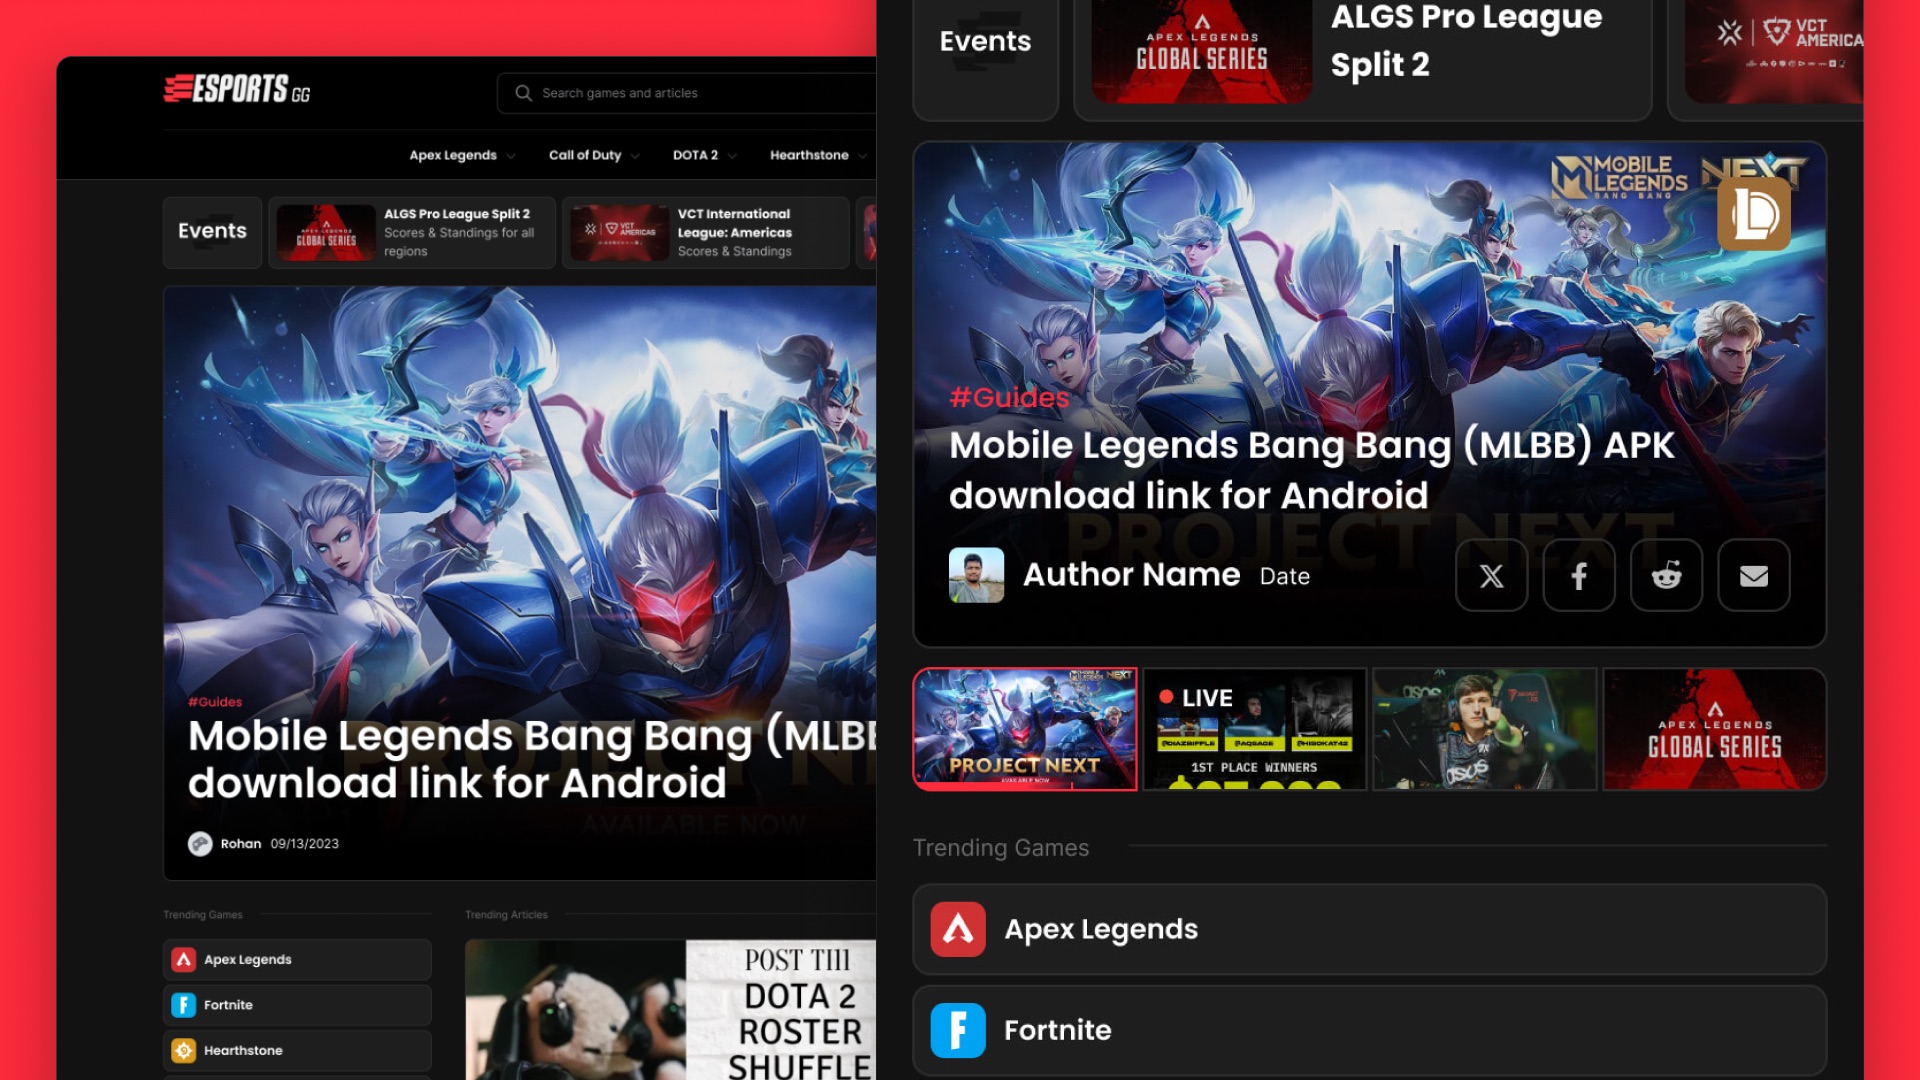Open the desktop Mobile Legends APK article headline

click(x=532, y=759)
